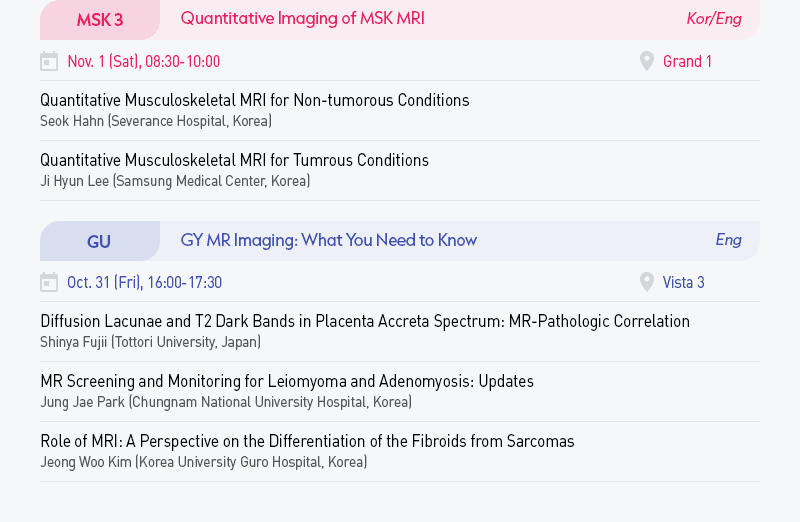Click calendar icon beside Nov. 1 date
800x522 pixels.
pos(49,62)
